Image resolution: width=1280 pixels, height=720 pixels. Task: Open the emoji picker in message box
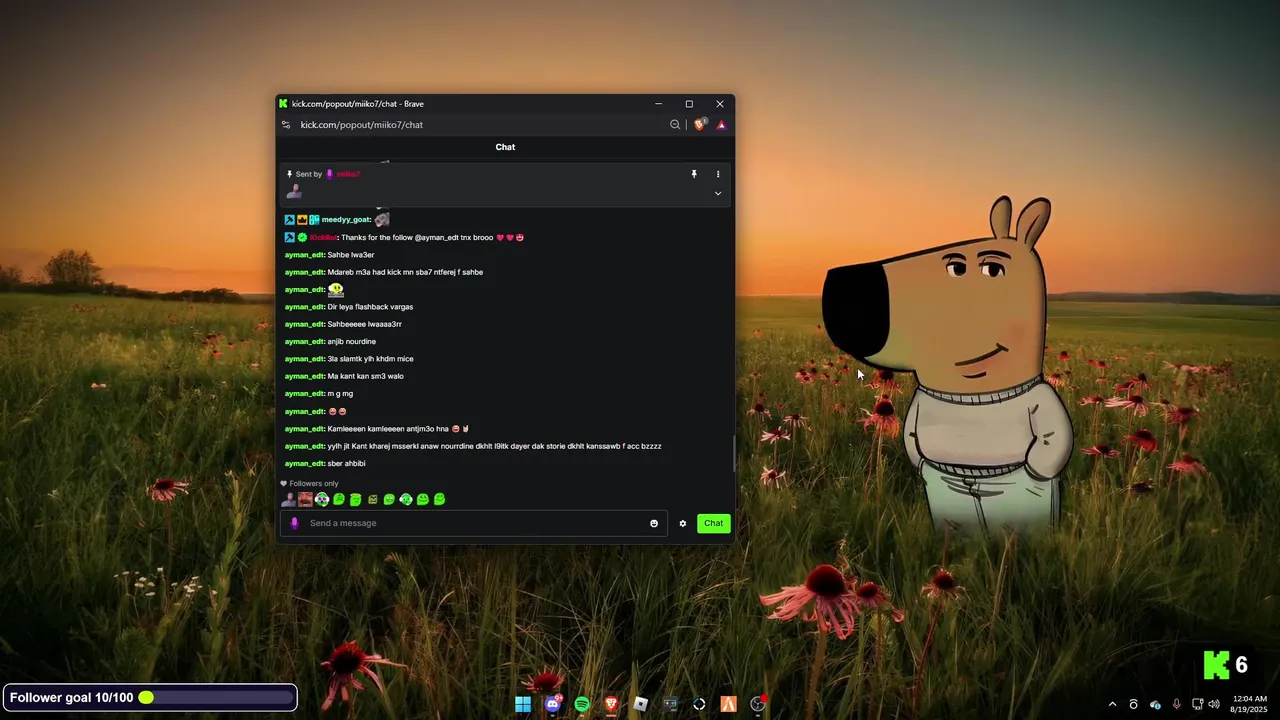click(x=654, y=523)
